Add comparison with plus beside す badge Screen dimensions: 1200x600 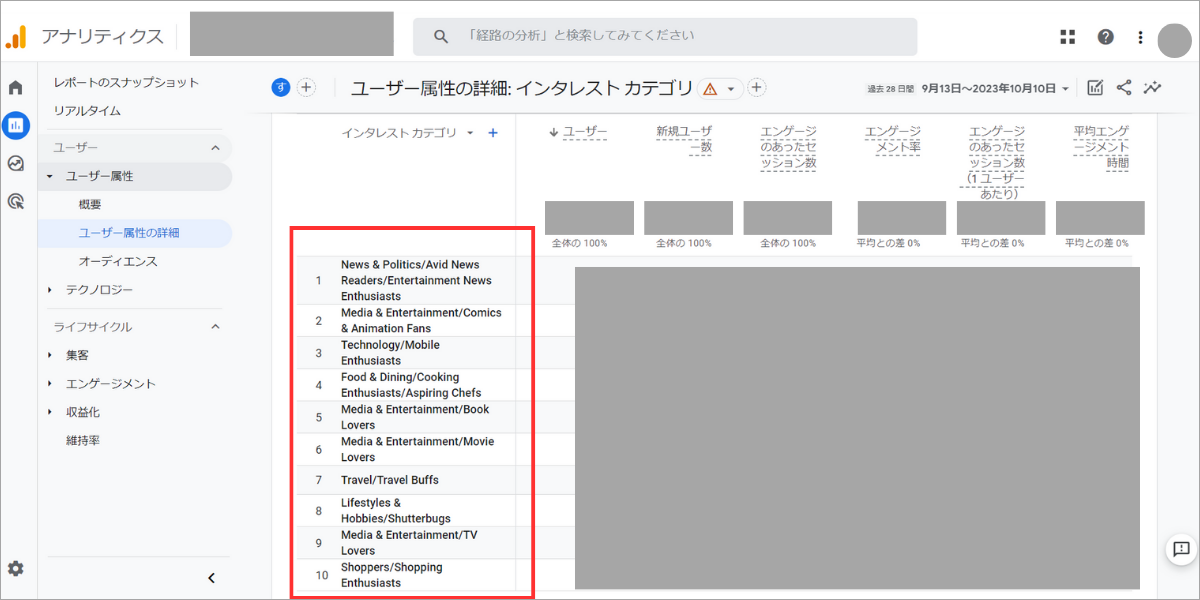point(306,88)
